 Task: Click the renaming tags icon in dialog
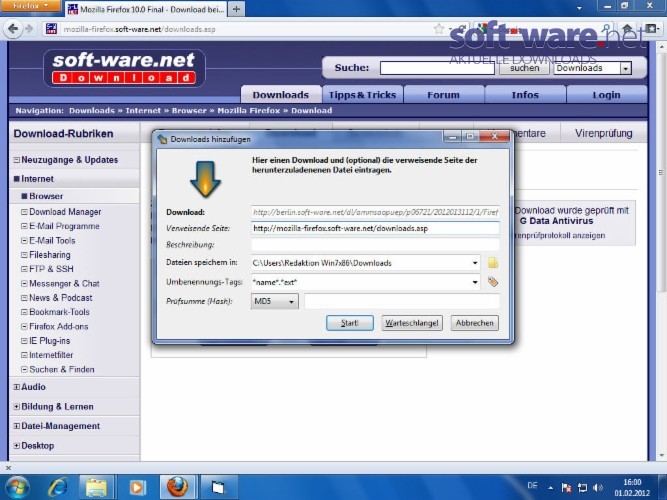coord(493,282)
